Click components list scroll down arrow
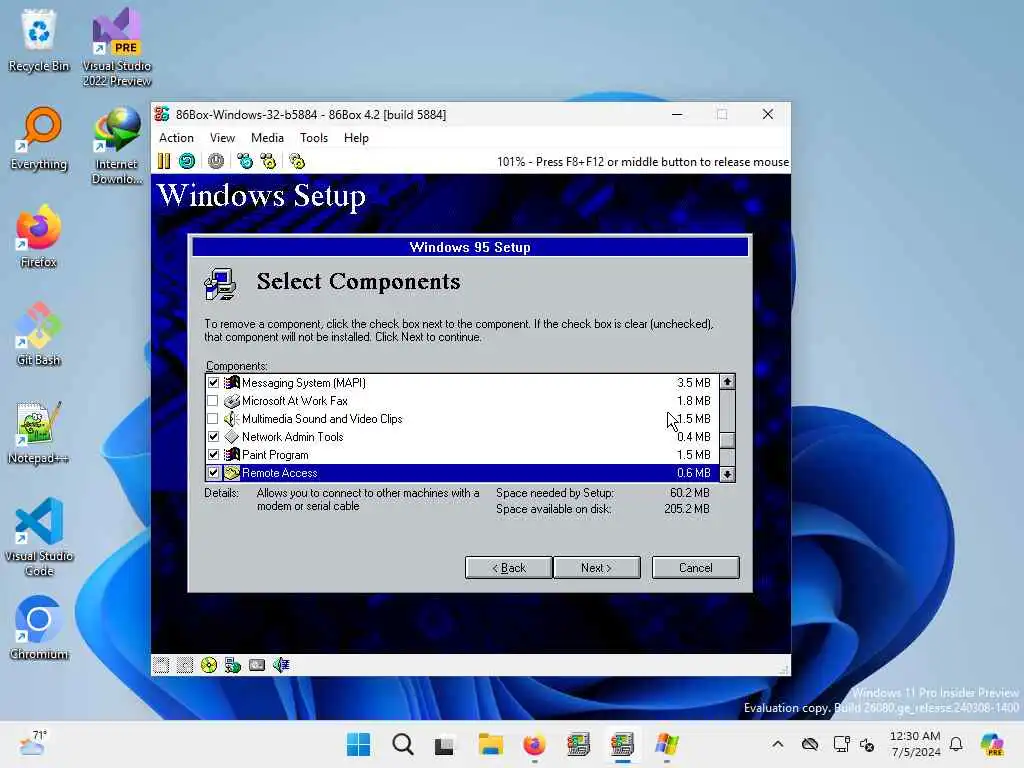Screen dimensions: 1024x768 [727, 474]
